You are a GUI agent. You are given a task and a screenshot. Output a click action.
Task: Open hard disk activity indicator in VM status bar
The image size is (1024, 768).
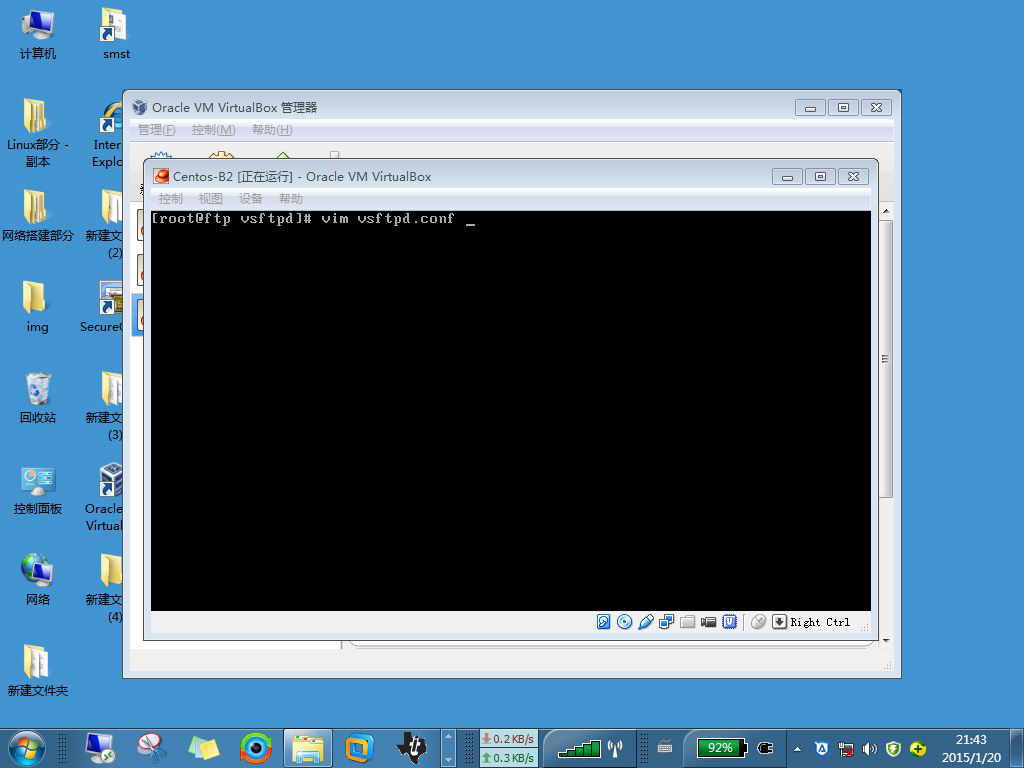point(603,622)
